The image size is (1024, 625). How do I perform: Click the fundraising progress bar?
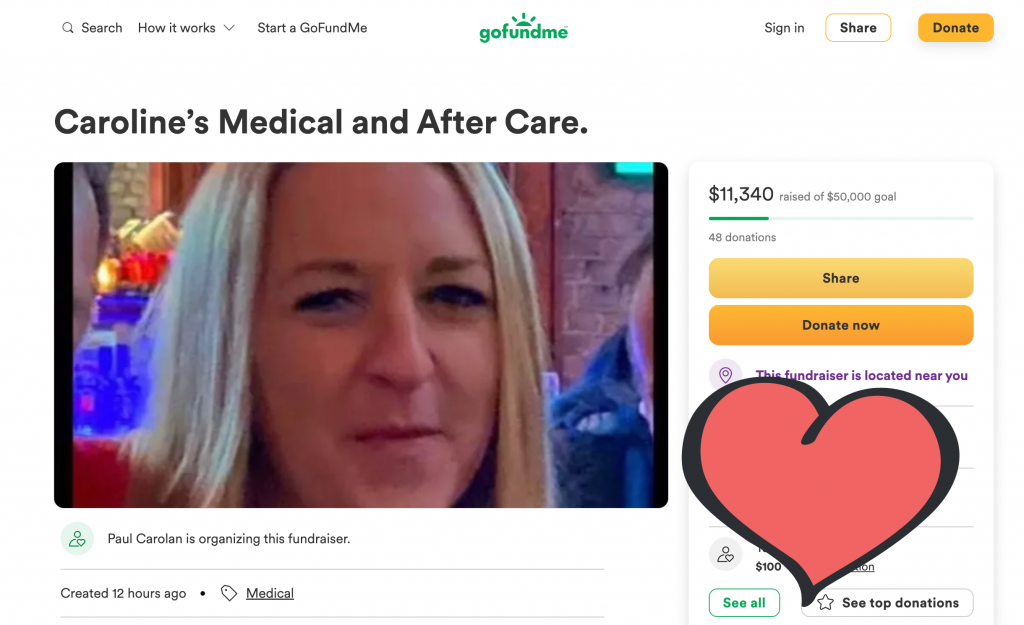[x=841, y=218]
